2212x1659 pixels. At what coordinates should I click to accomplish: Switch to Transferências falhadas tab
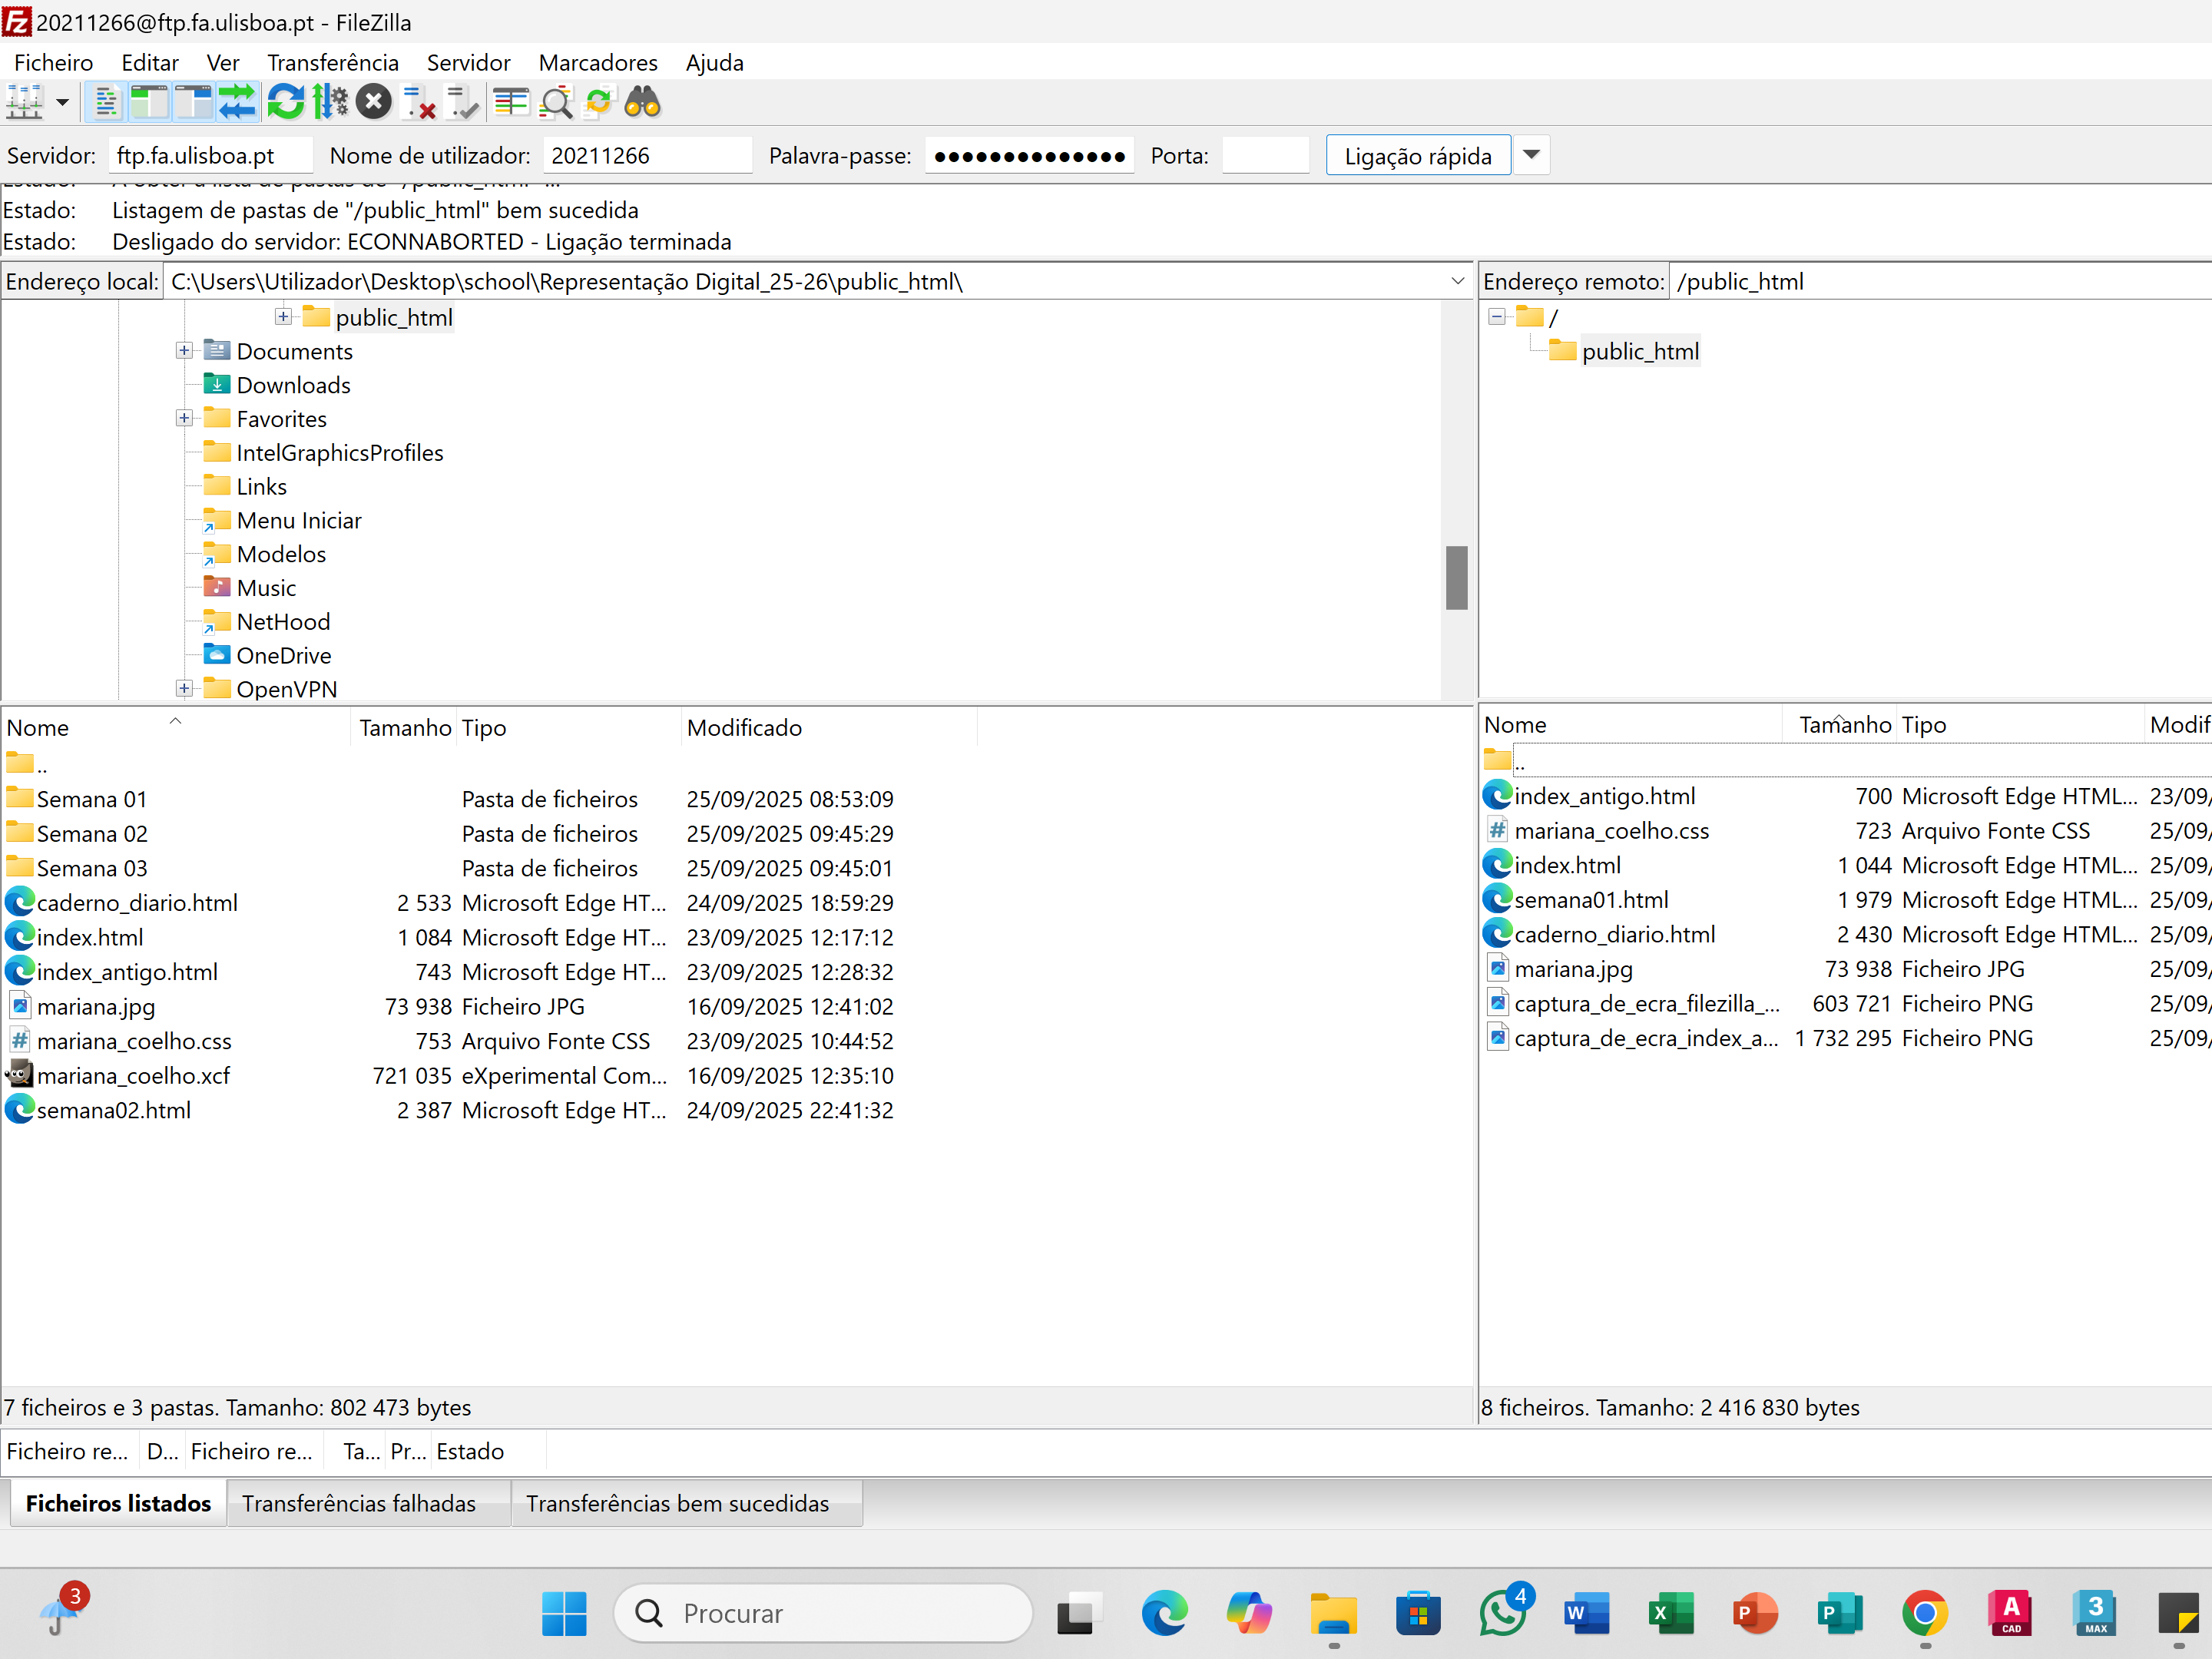tap(359, 1503)
